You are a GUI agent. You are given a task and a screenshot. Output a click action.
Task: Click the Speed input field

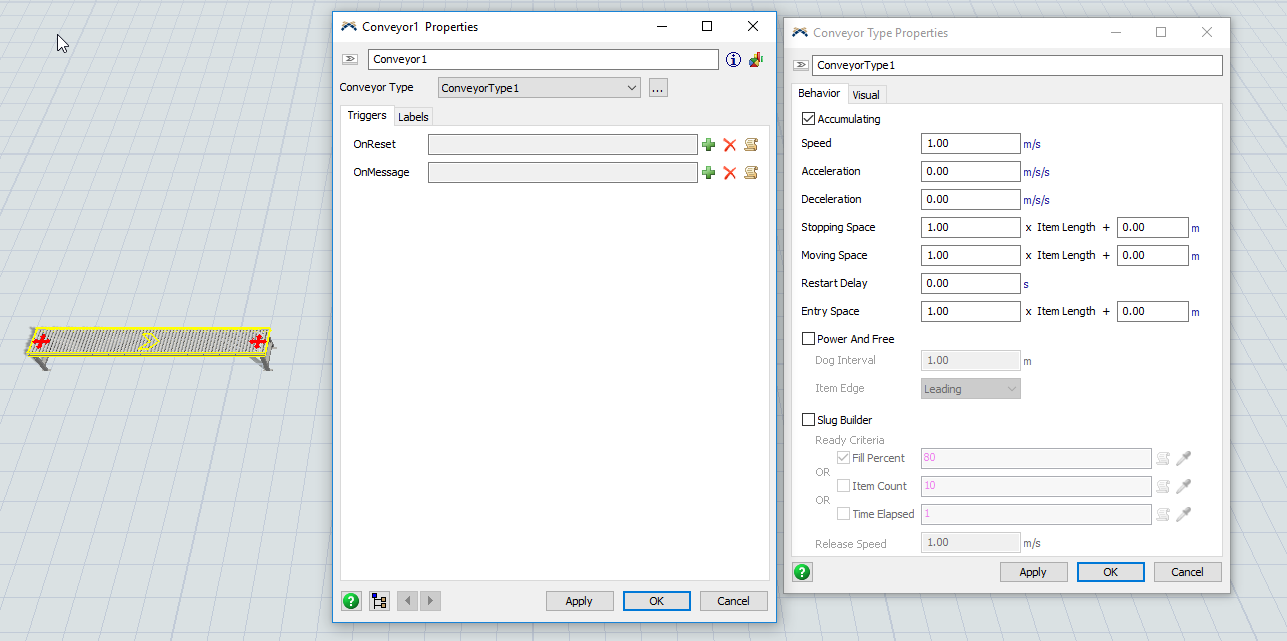click(x=970, y=143)
